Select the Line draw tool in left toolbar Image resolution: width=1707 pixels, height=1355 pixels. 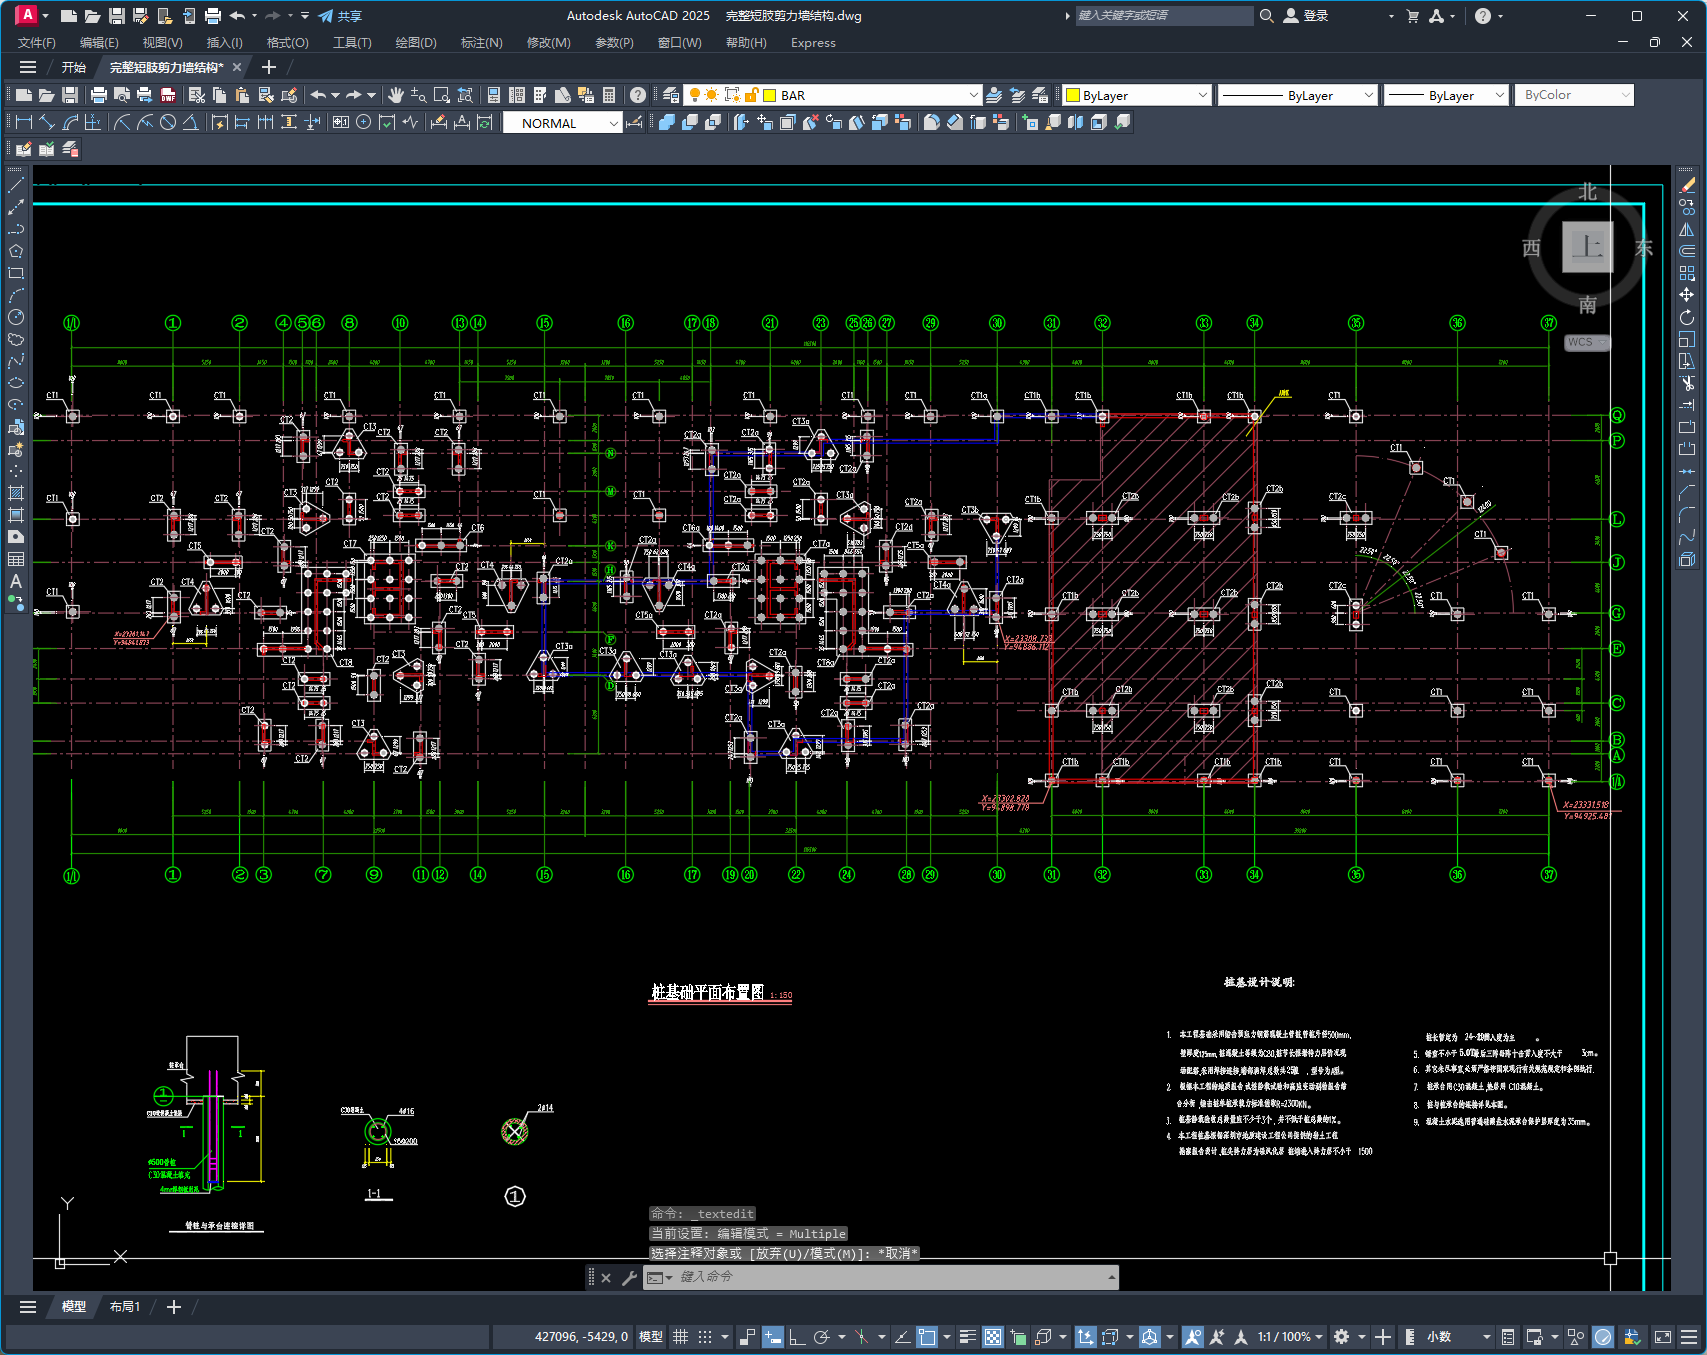(16, 185)
